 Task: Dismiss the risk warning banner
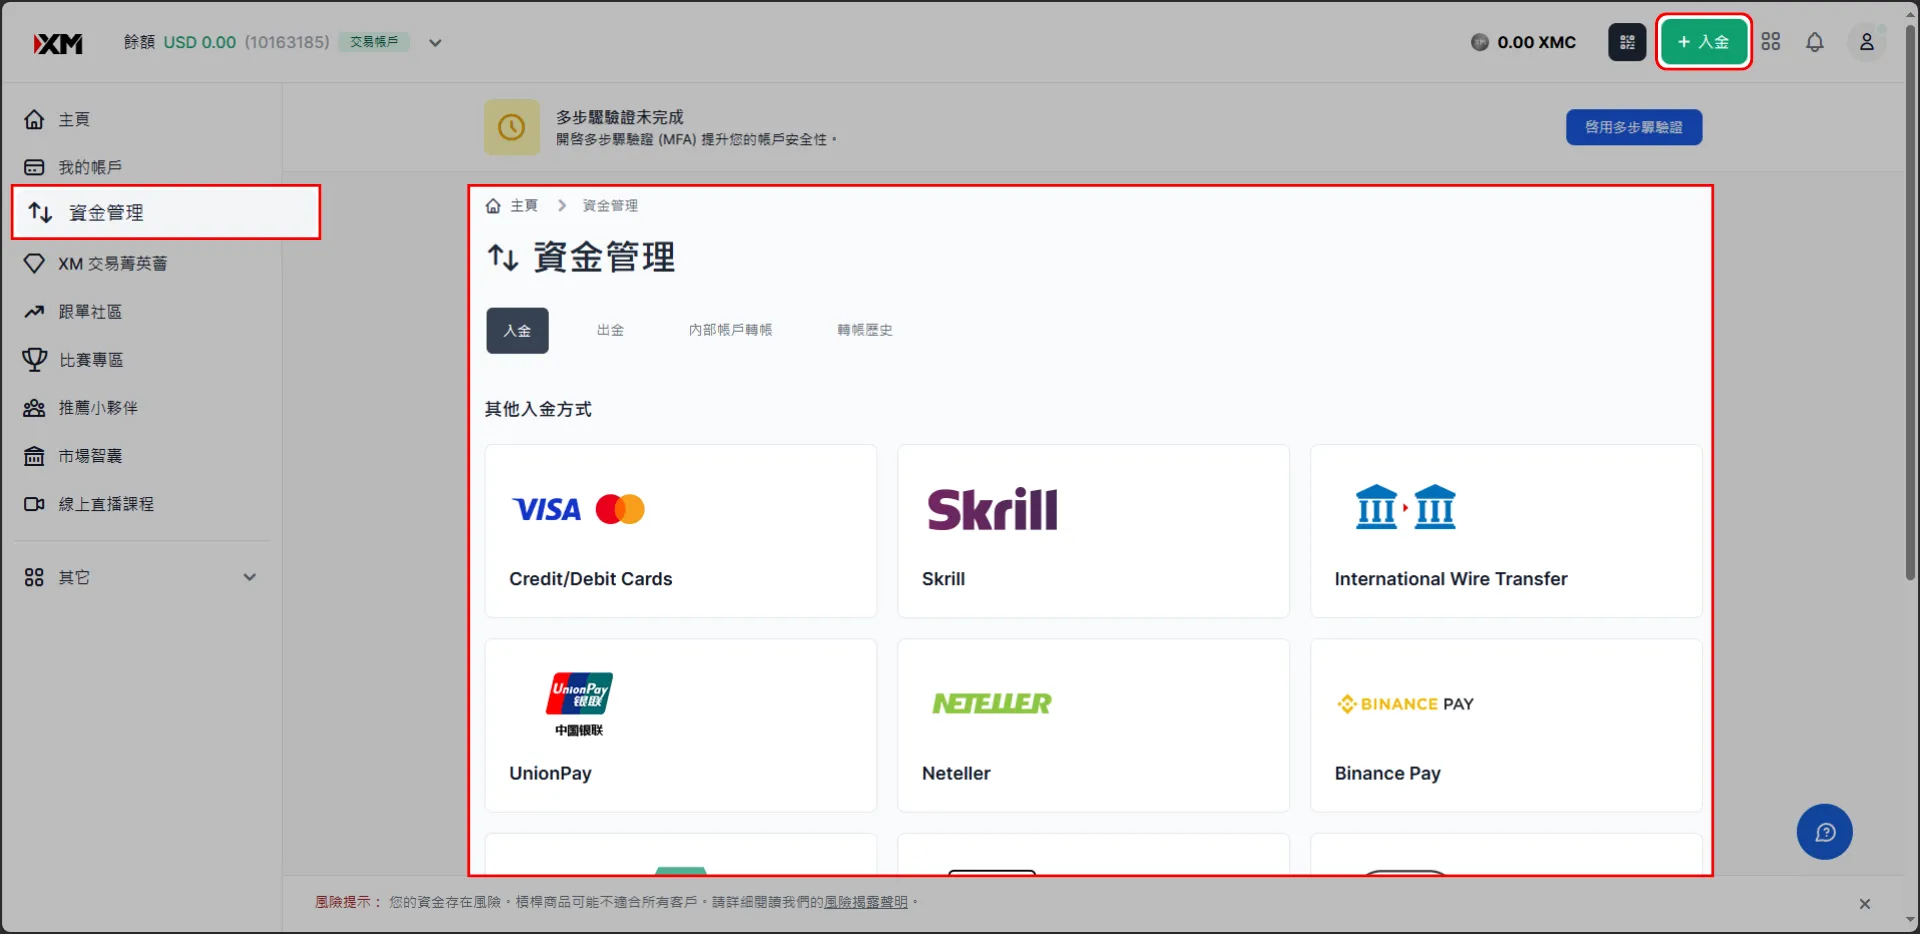[1864, 904]
